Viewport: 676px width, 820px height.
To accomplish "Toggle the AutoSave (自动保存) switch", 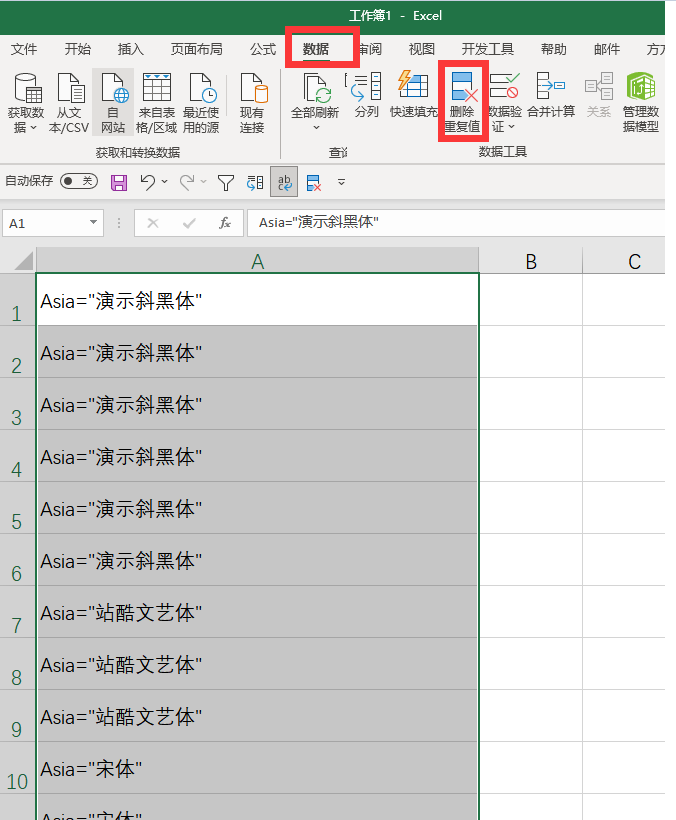I will (78, 181).
